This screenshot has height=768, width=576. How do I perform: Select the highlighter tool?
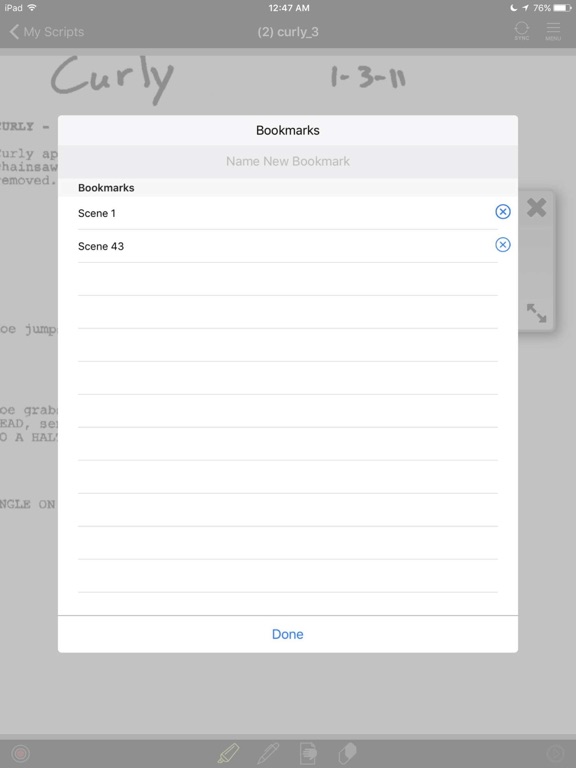pyautogui.click(x=228, y=753)
